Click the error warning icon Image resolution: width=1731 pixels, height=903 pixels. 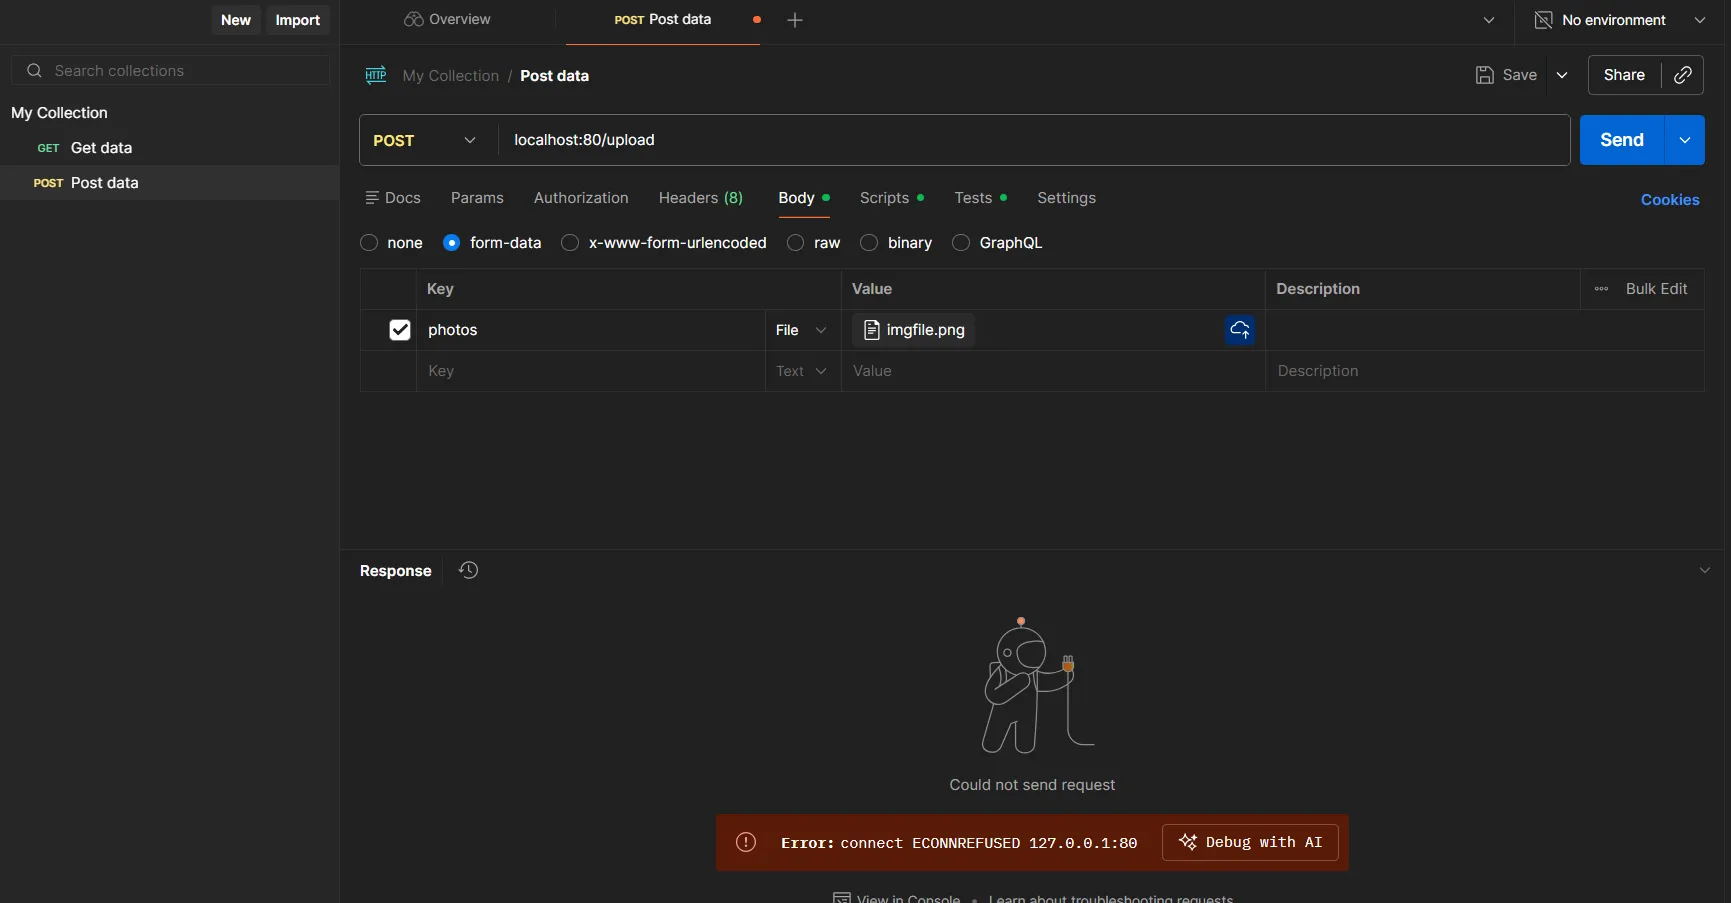pyautogui.click(x=746, y=842)
